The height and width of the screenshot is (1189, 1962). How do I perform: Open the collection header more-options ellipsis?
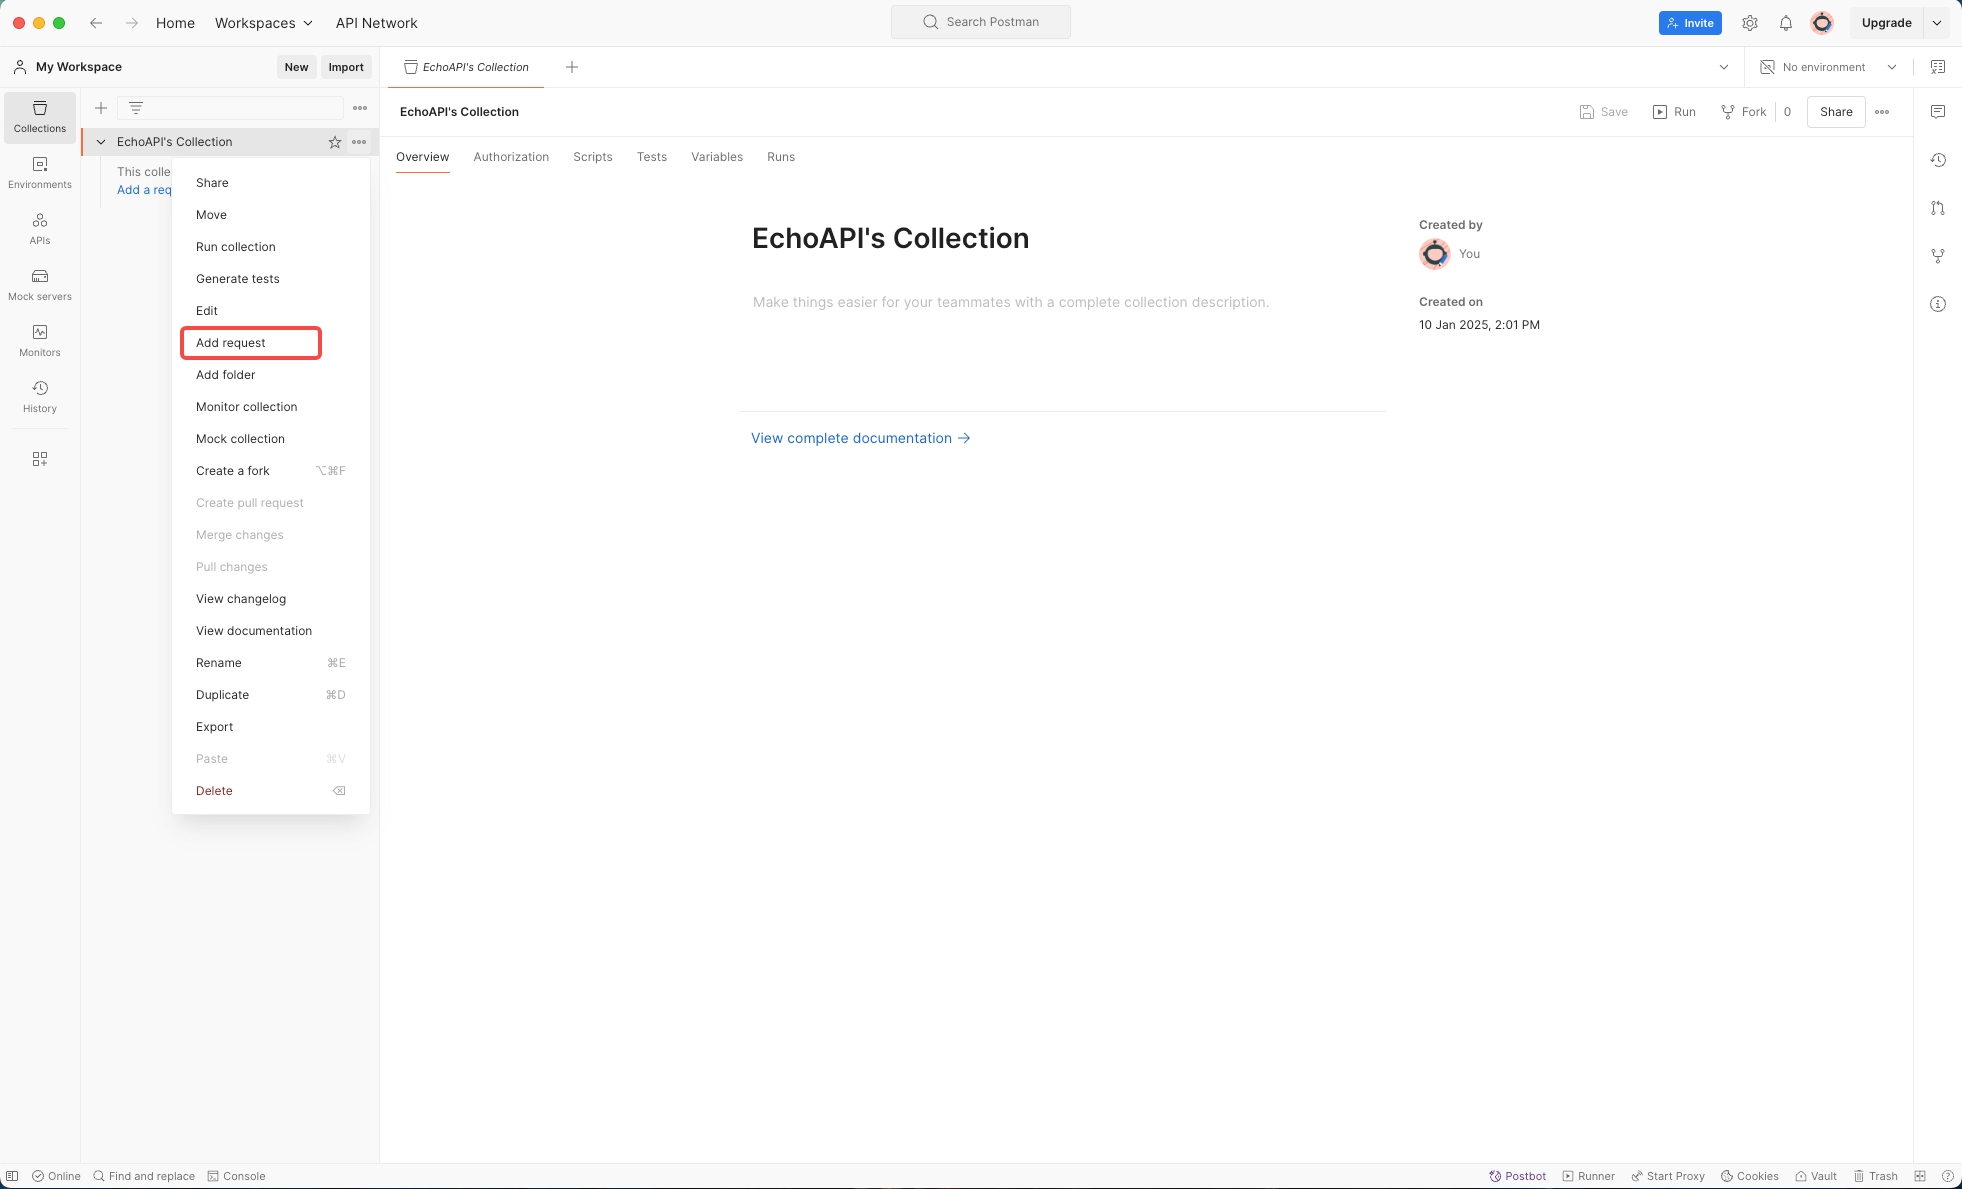pos(1882,112)
